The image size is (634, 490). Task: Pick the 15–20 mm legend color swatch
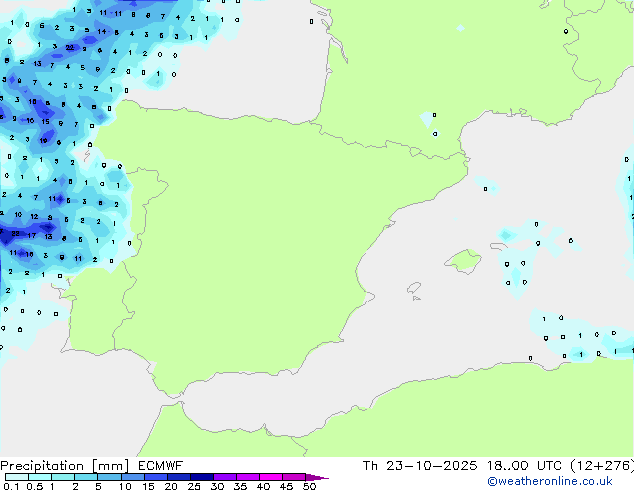(x=155, y=477)
